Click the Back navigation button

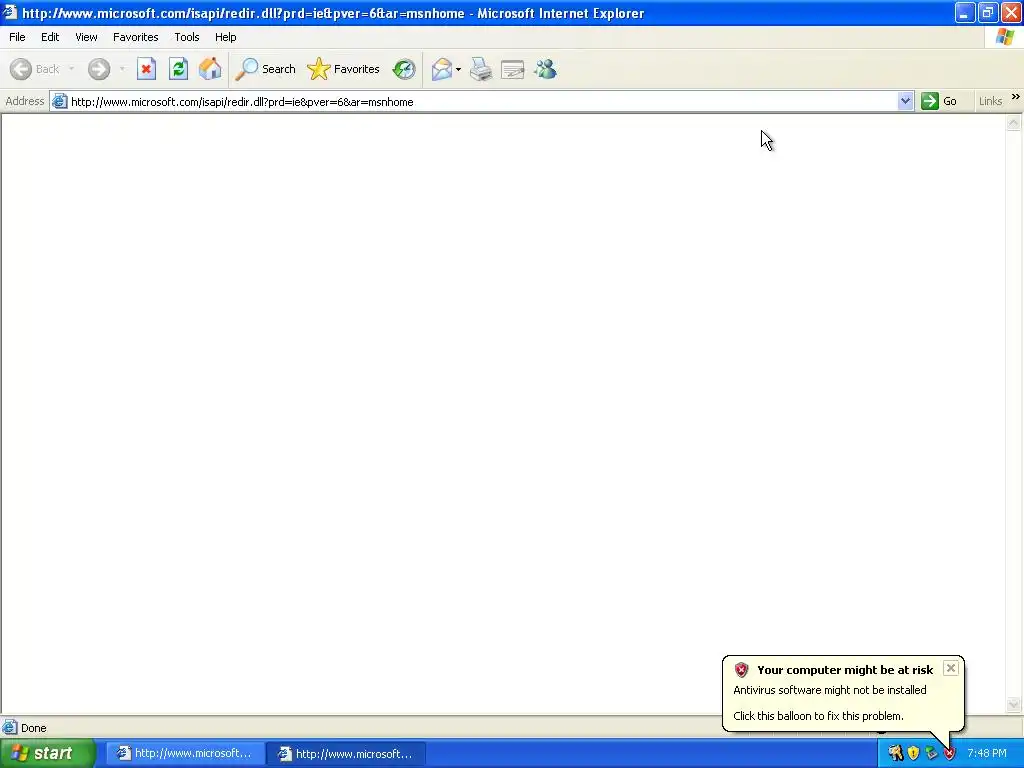[x=35, y=69]
